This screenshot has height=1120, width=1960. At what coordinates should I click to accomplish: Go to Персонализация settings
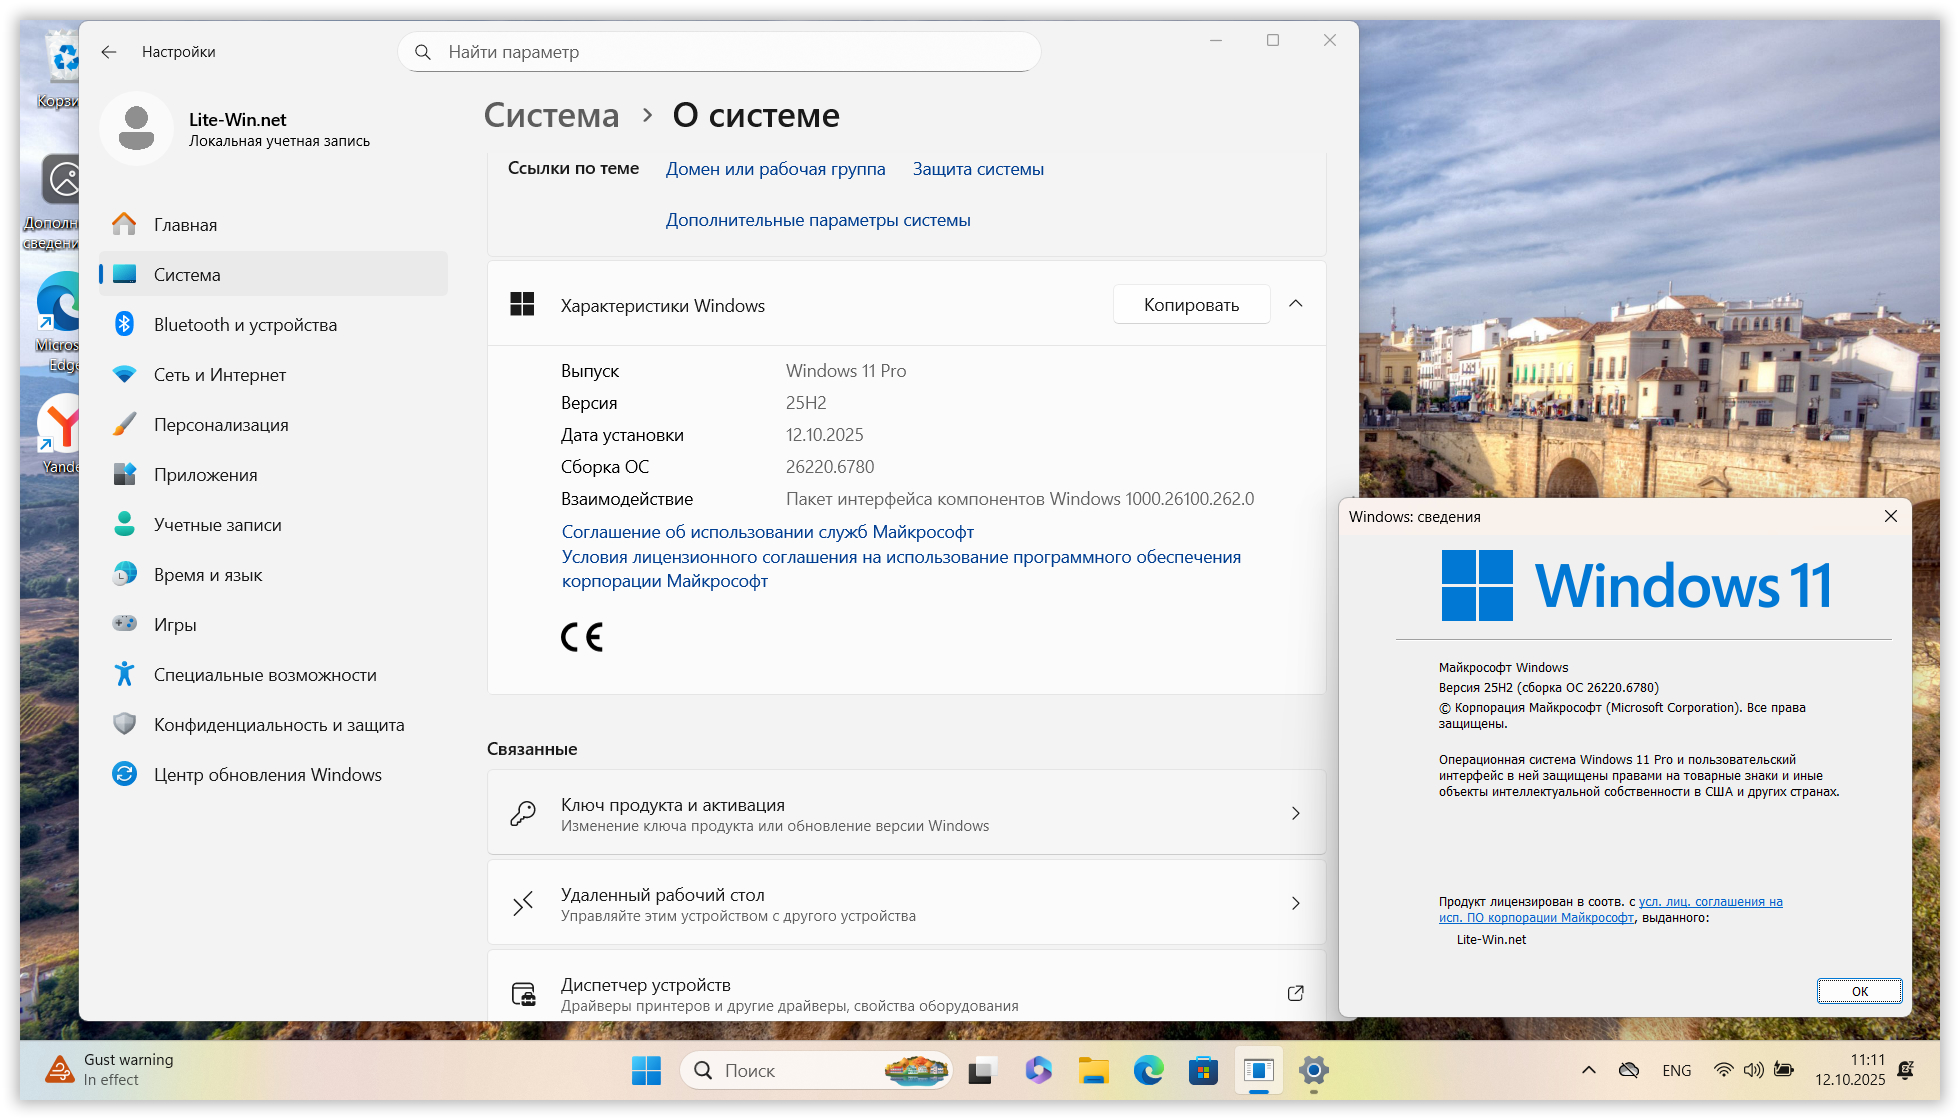coord(221,425)
